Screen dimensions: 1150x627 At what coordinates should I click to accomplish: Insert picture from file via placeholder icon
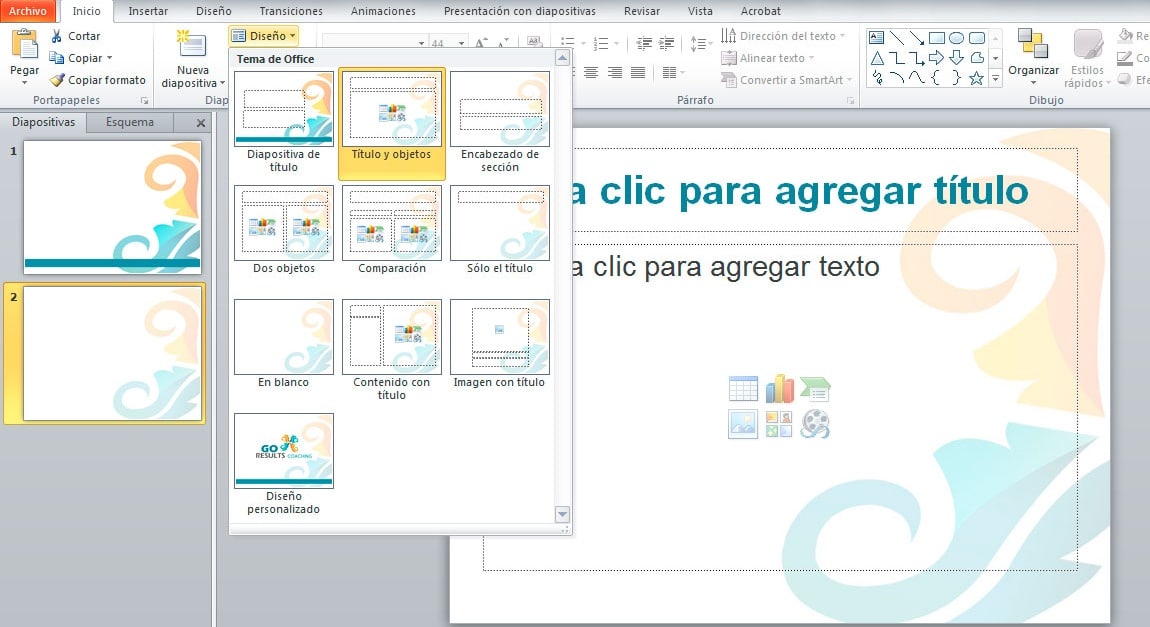[743, 424]
